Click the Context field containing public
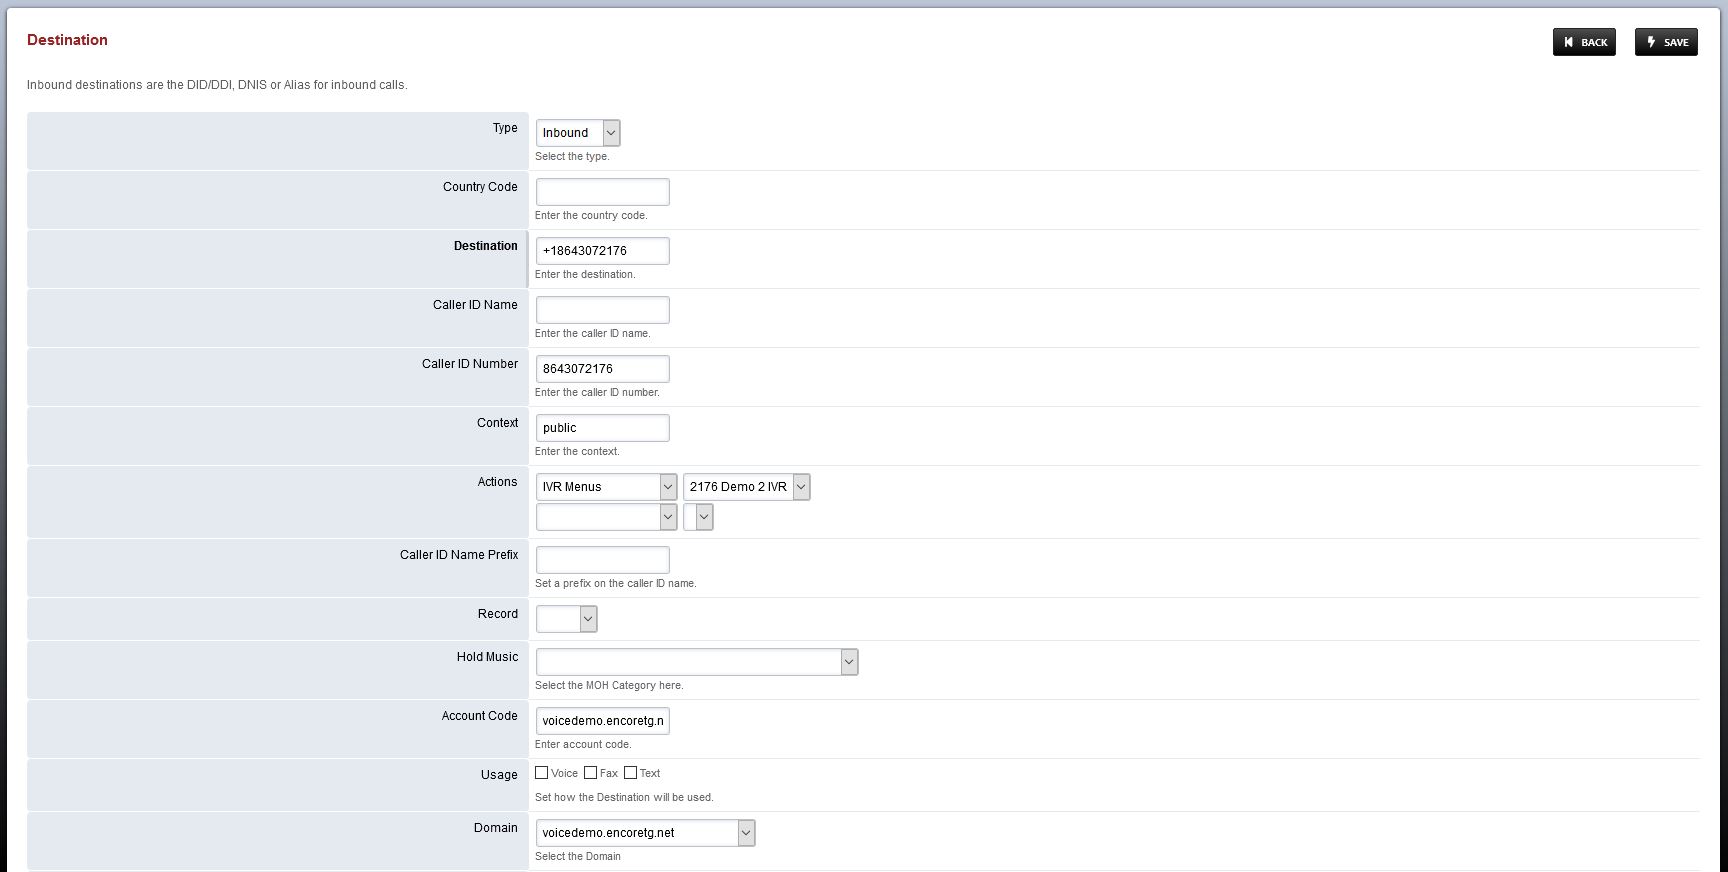Image resolution: width=1728 pixels, height=872 pixels. point(602,428)
